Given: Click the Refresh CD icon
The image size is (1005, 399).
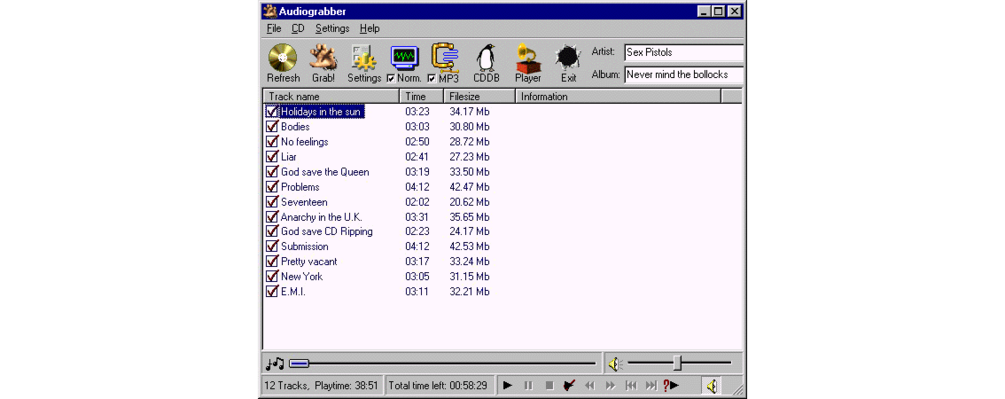Looking at the screenshot, I should [282, 59].
